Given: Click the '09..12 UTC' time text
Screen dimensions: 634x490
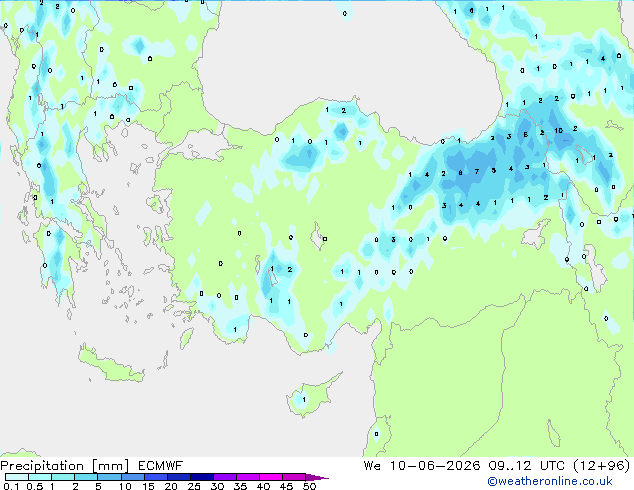Looking at the screenshot, I should coord(526,466).
